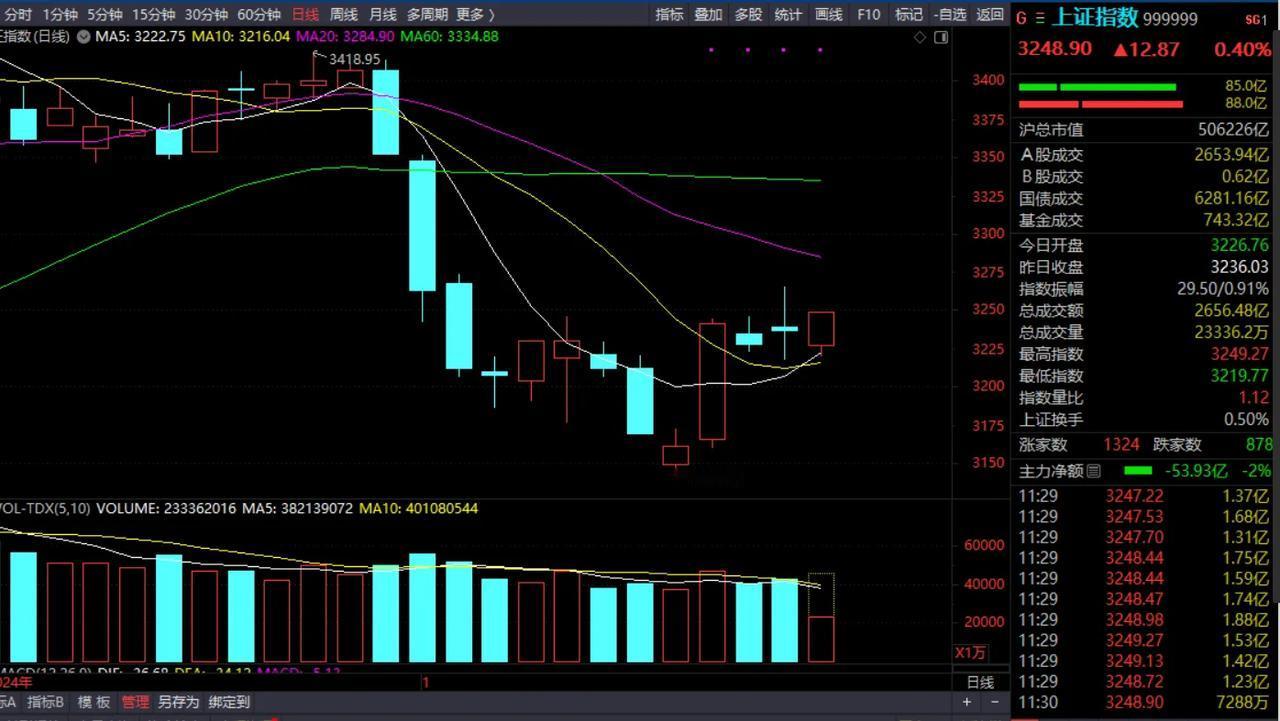1280x721 pixels.
Task: Click the 涨家数 count 1324
Action: [1121, 445]
